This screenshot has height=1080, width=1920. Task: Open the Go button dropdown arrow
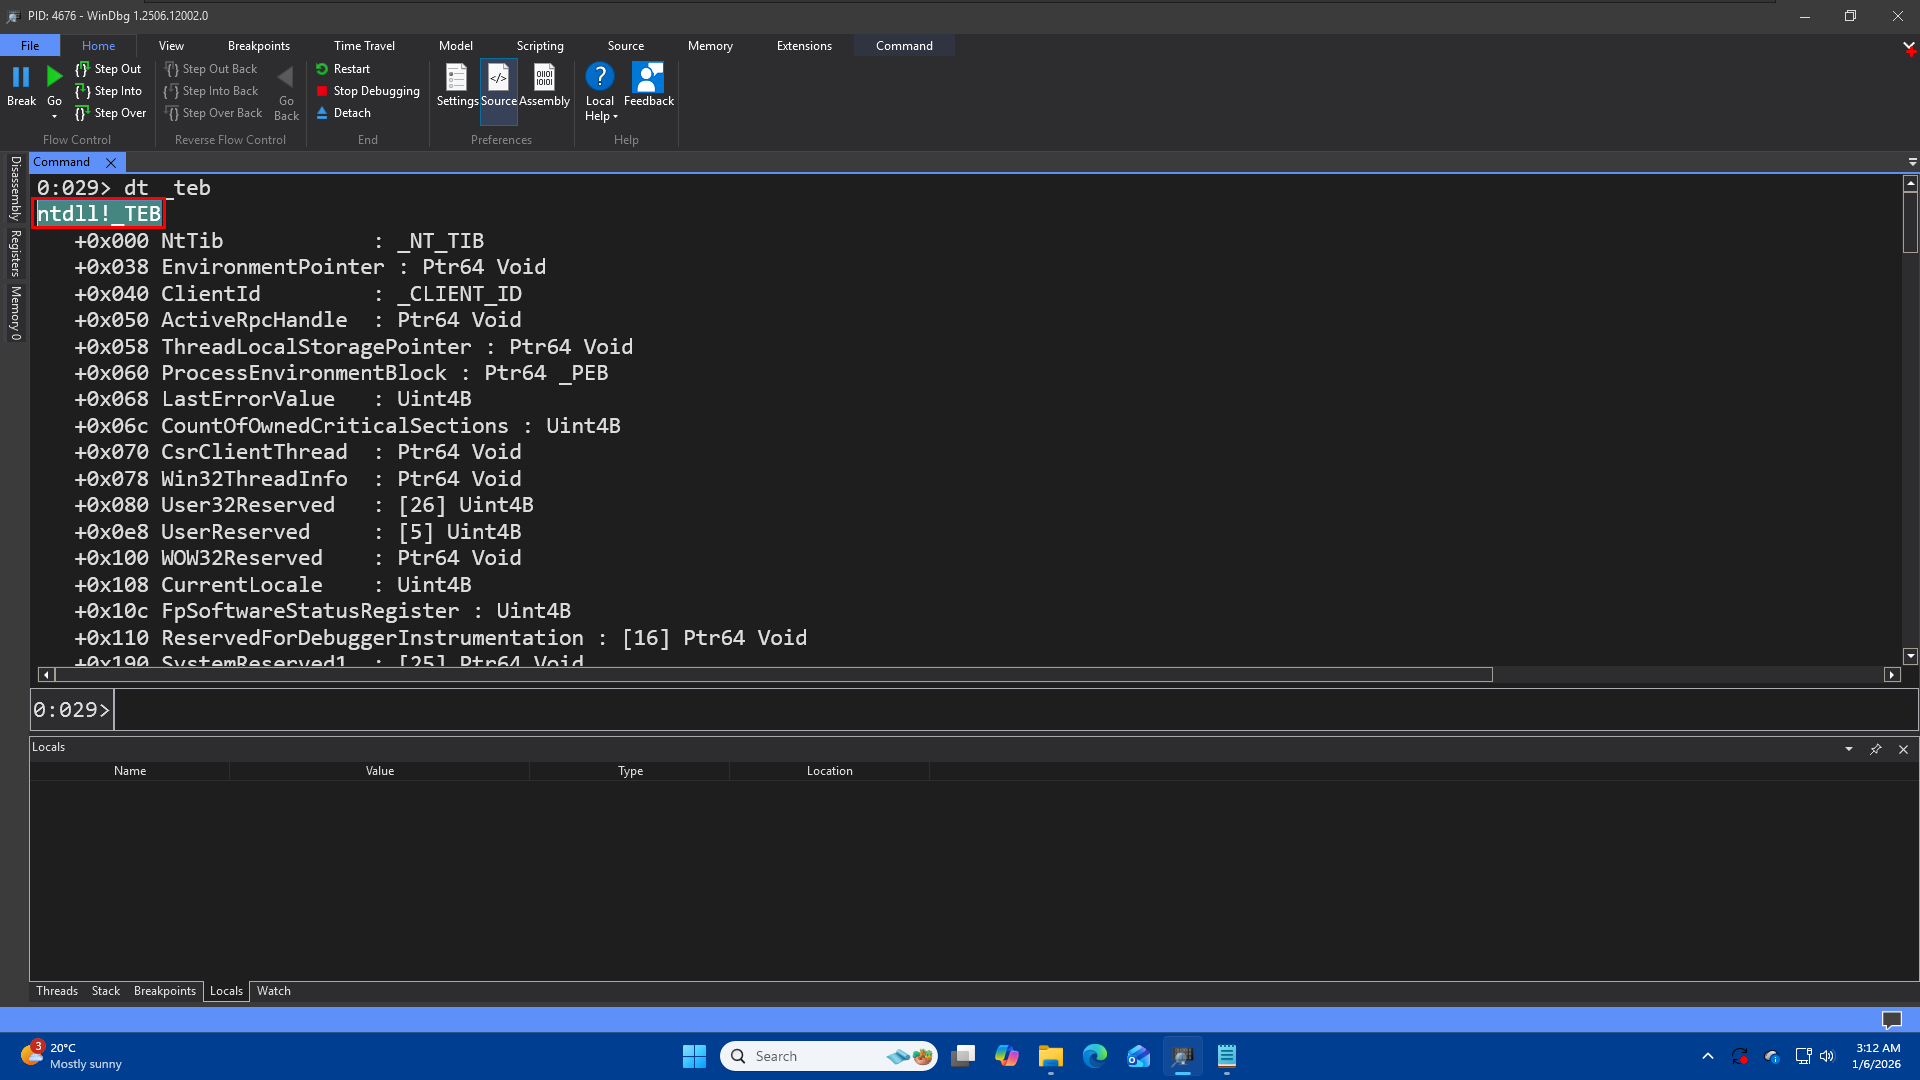click(54, 117)
